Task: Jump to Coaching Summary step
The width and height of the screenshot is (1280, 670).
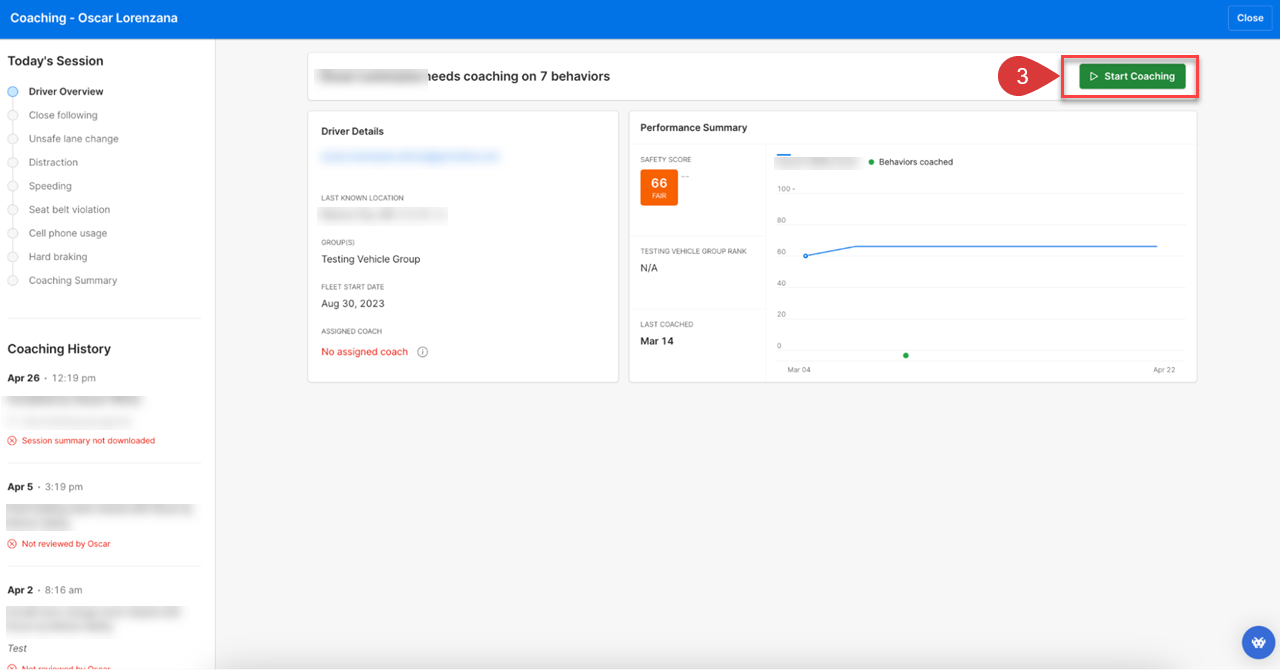Action: (73, 281)
